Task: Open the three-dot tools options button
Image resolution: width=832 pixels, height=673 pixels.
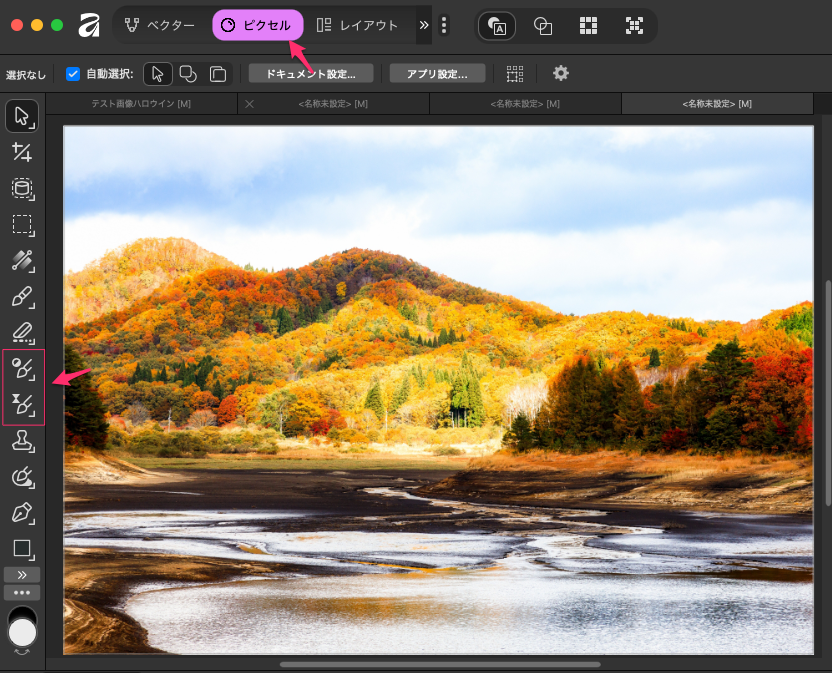Action: (x=22, y=592)
